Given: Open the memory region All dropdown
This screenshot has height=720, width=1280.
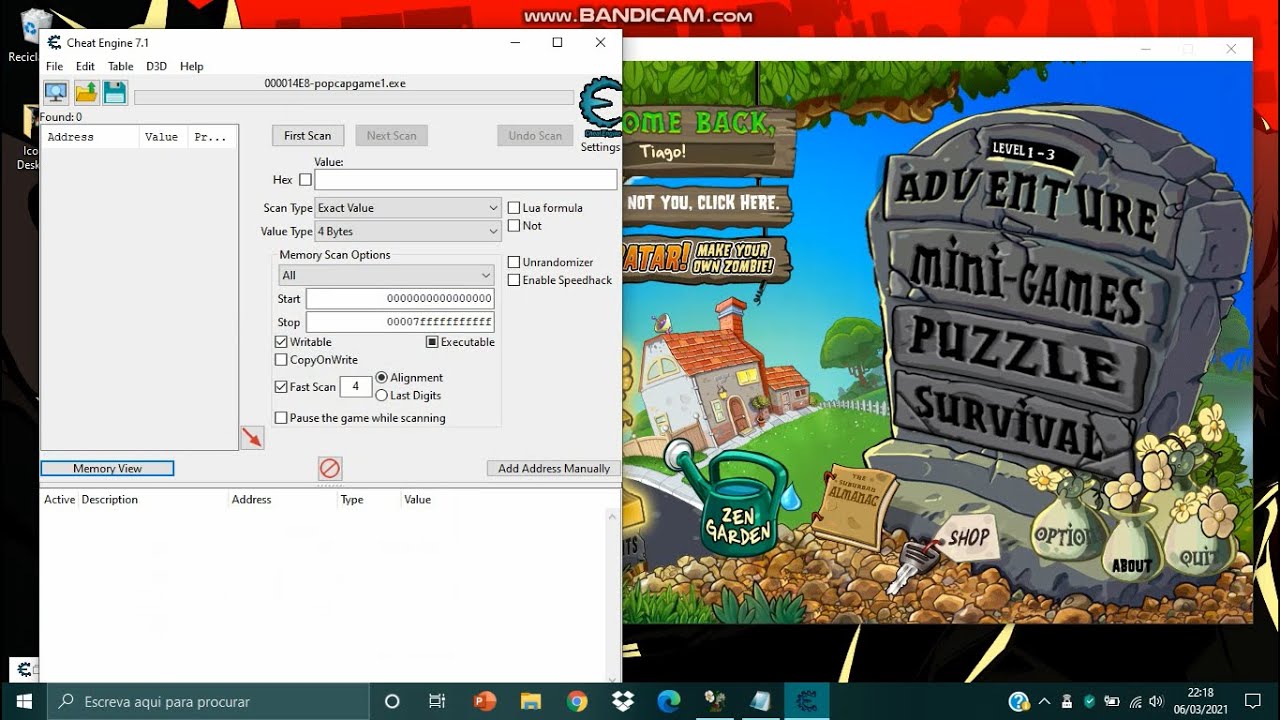Looking at the screenshot, I should [x=386, y=275].
